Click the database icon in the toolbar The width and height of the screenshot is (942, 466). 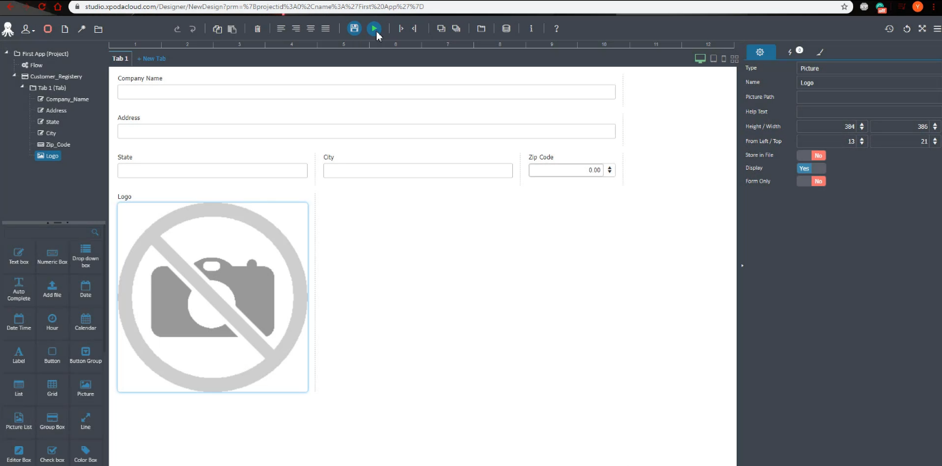tap(506, 29)
